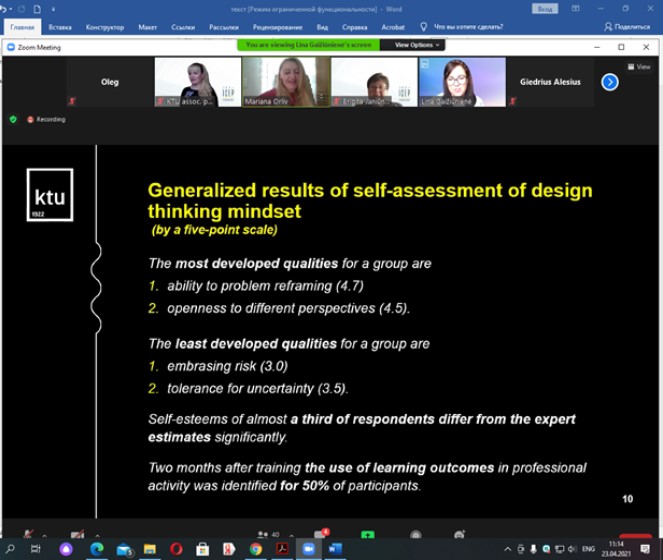
Task: Click the Chat icon with notification badge
Action: pyautogui.click(x=323, y=535)
